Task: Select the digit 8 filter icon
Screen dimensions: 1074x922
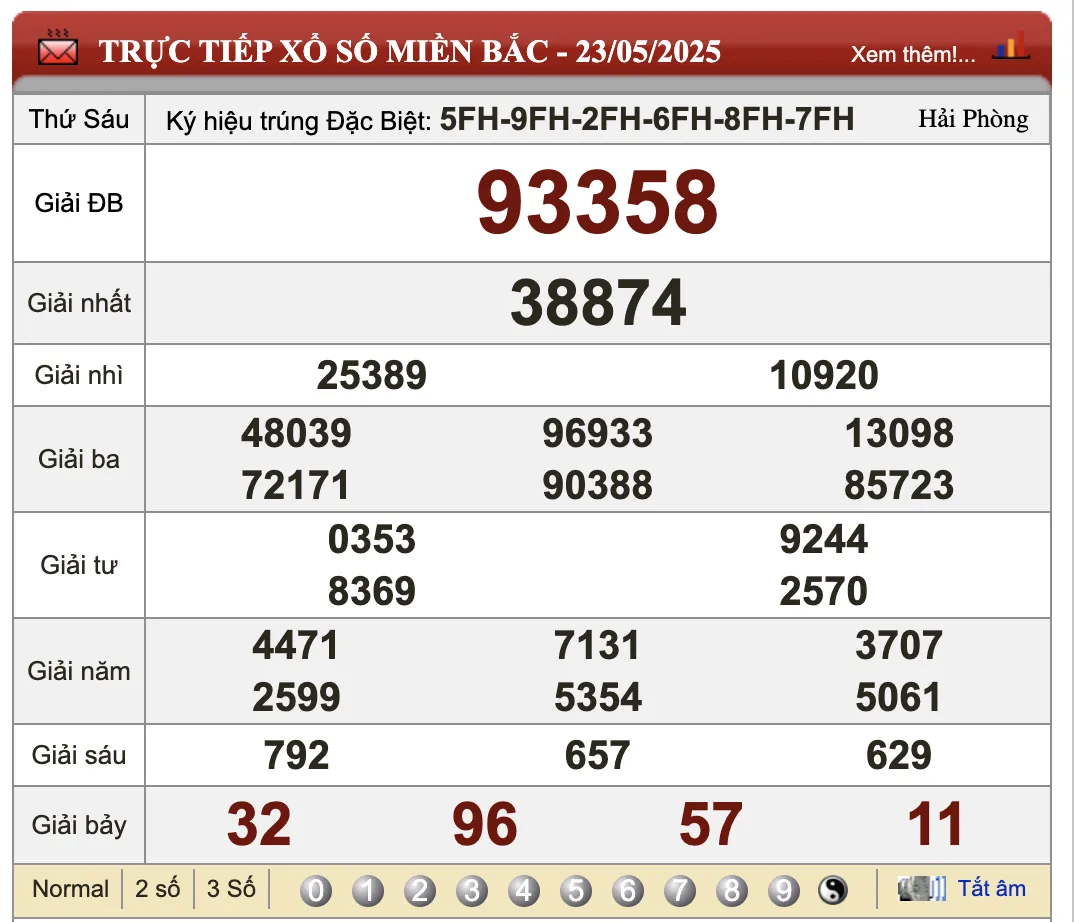Action: coord(731,888)
